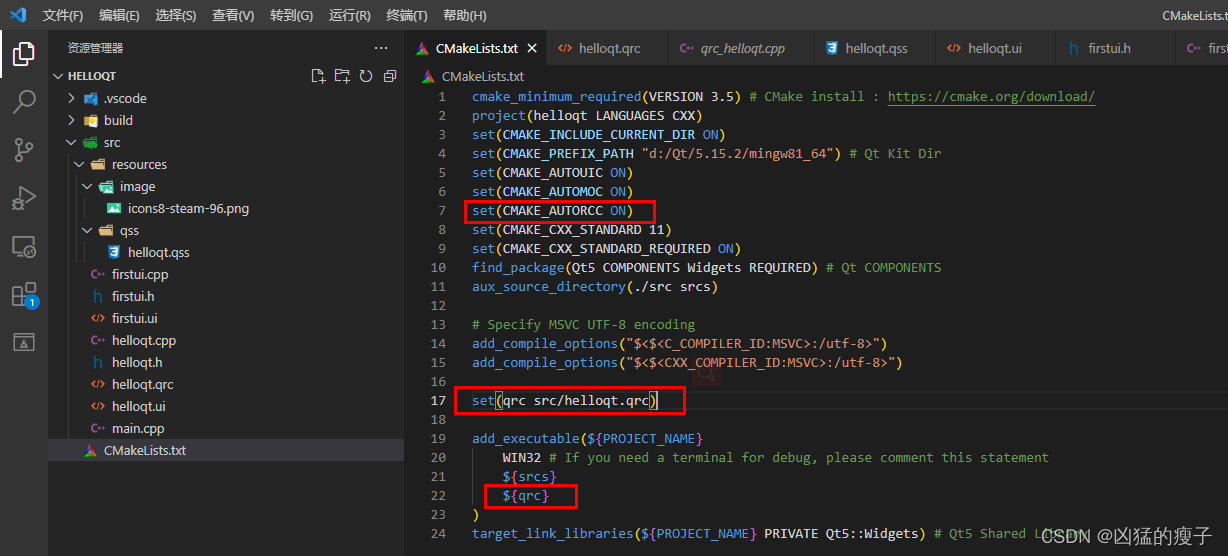
Task: Close the CMakeLists.txt editor tab
Action: [532, 48]
